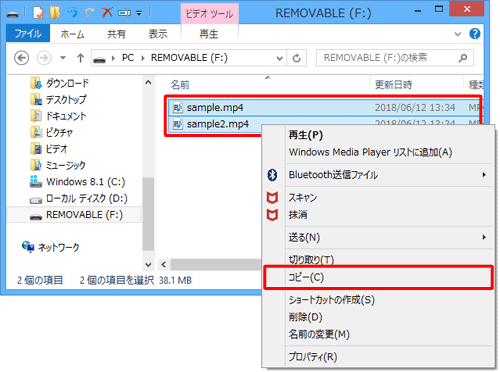This screenshot has width=500, height=372.
Task: Click the navigation pane scroll down arrow
Action: [x=148, y=265]
